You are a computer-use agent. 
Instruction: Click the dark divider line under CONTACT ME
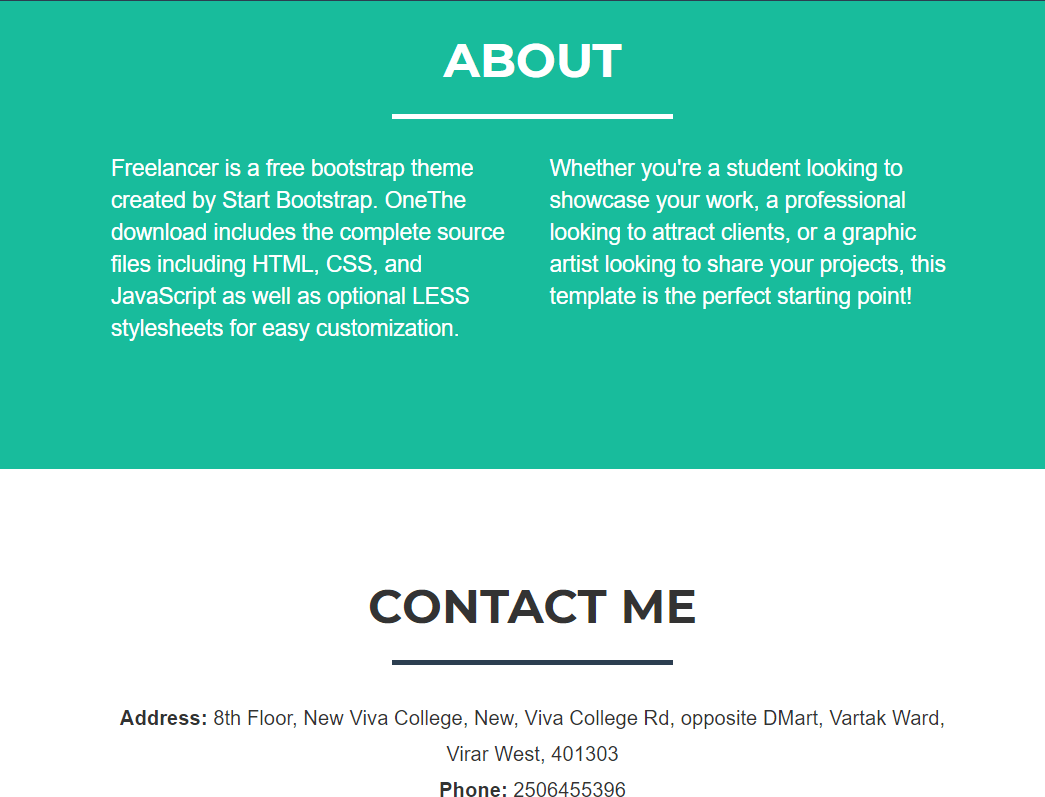pos(532,662)
